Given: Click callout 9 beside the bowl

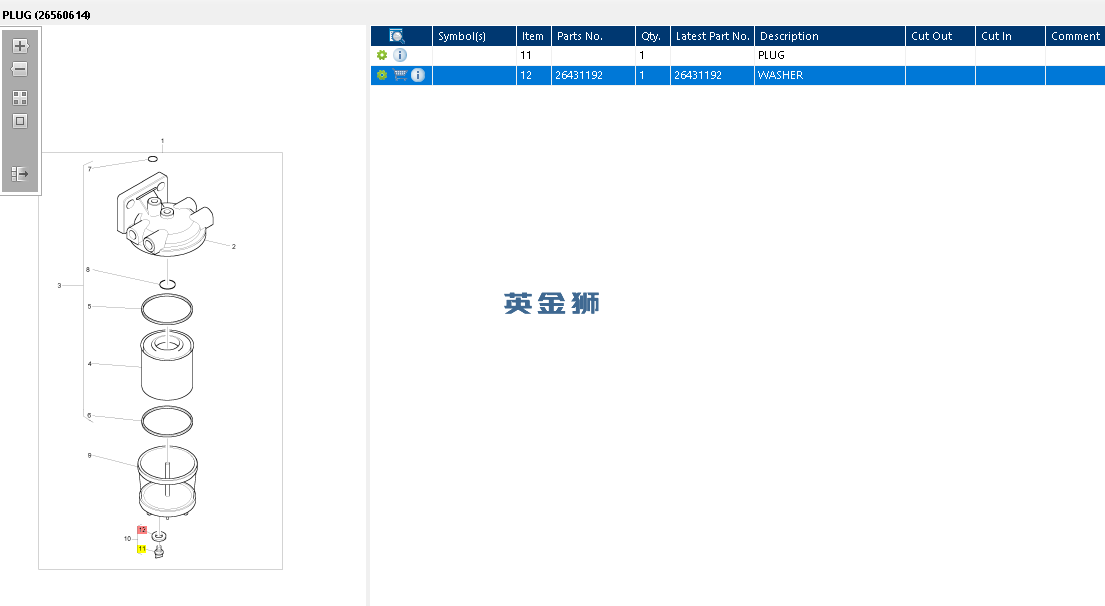Looking at the screenshot, I should [89, 455].
